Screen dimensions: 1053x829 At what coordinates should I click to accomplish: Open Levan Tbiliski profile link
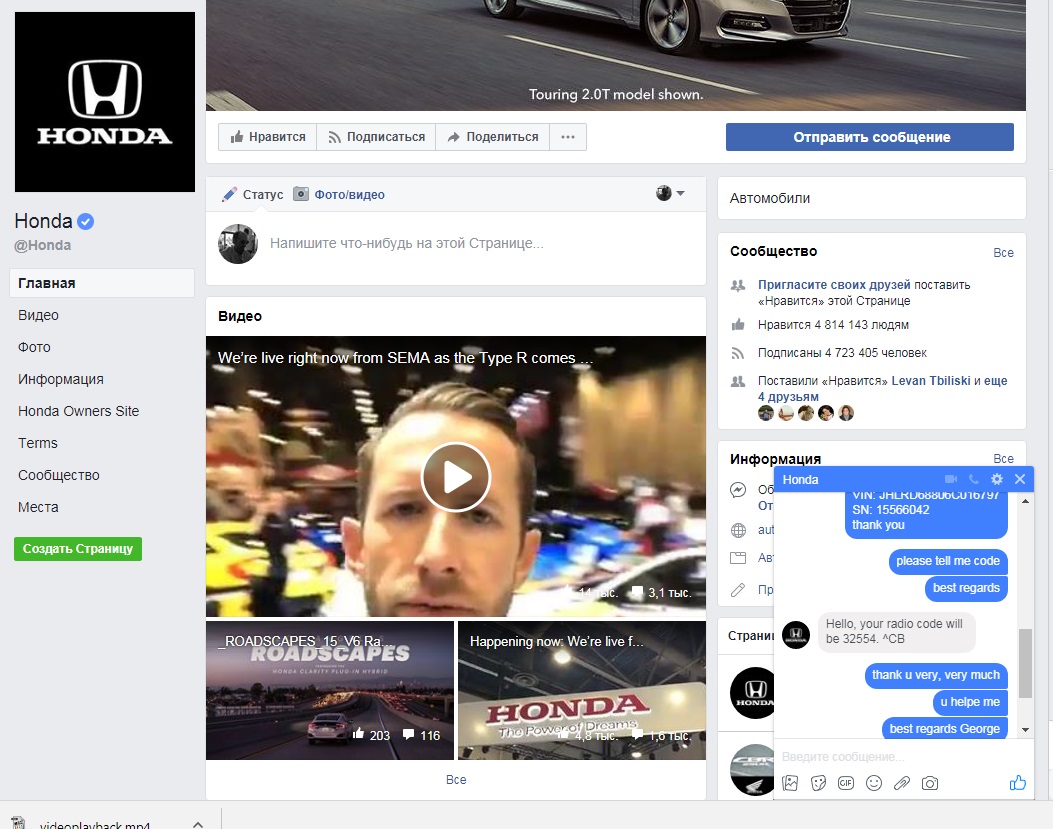[x=931, y=380]
